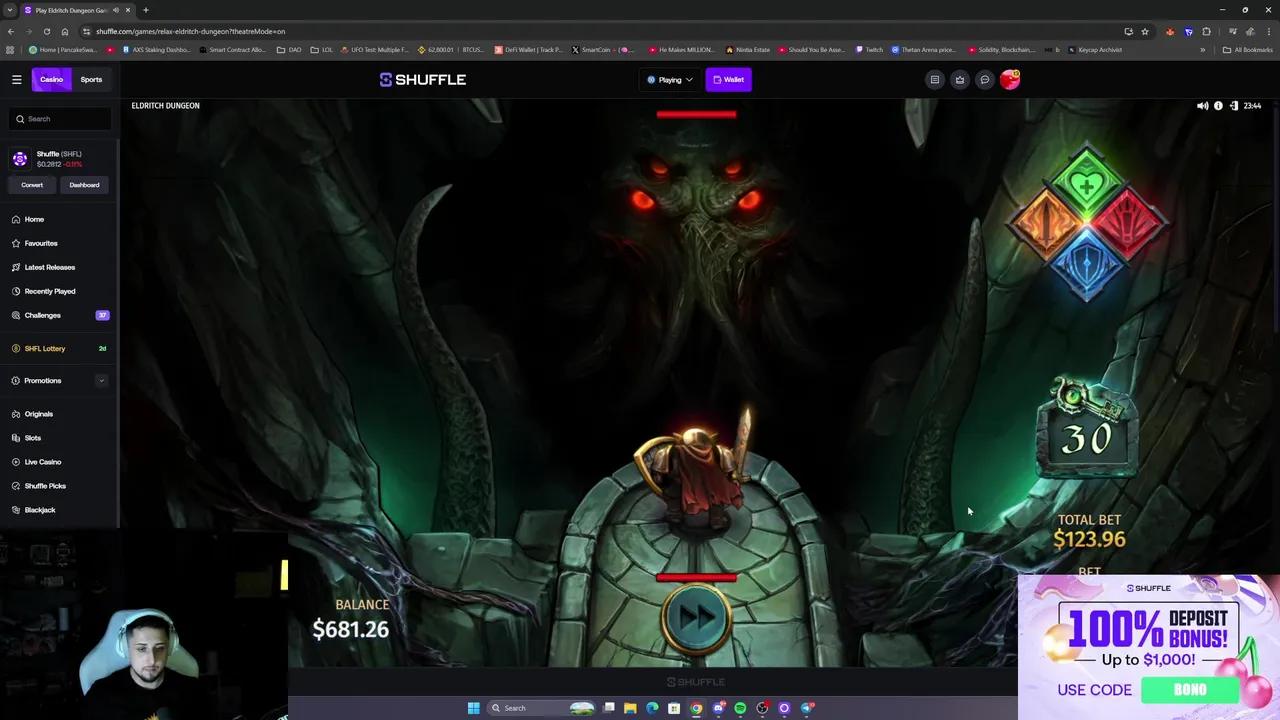Screen dimensions: 1280x720
Task: Open game chat messenger icon
Action: pos(984,79)
